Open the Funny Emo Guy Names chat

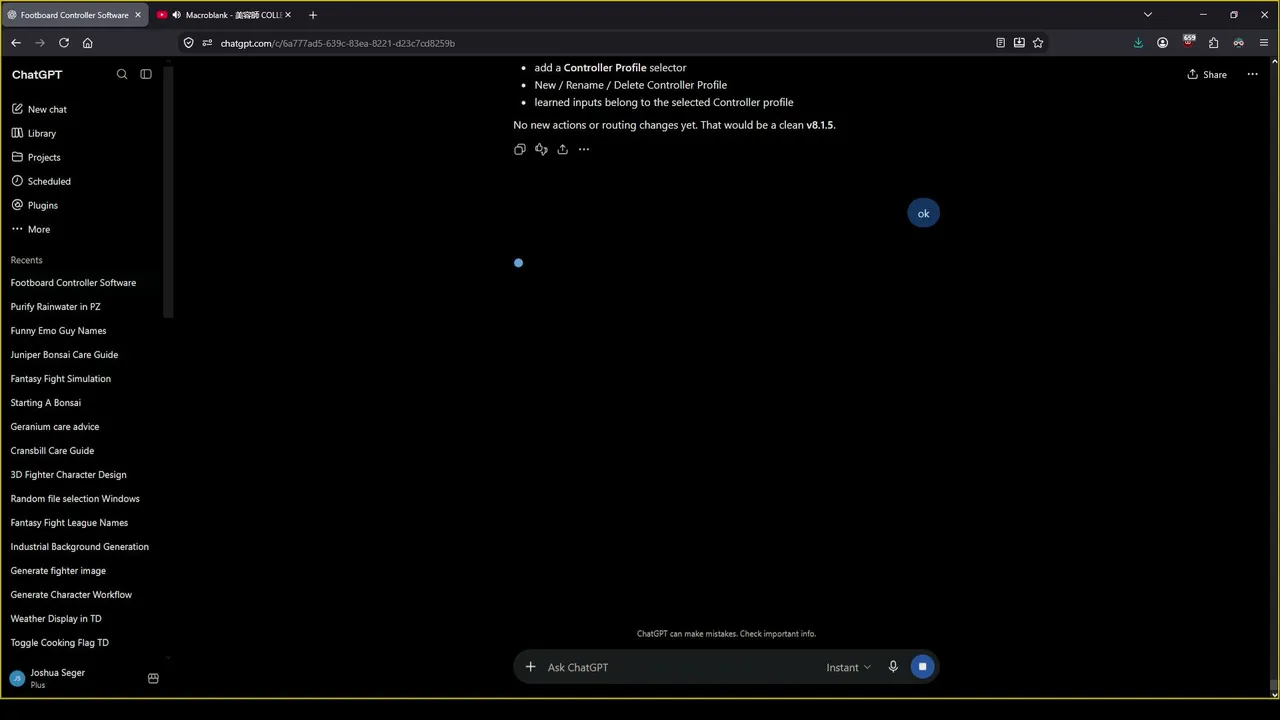click(59, 331)
